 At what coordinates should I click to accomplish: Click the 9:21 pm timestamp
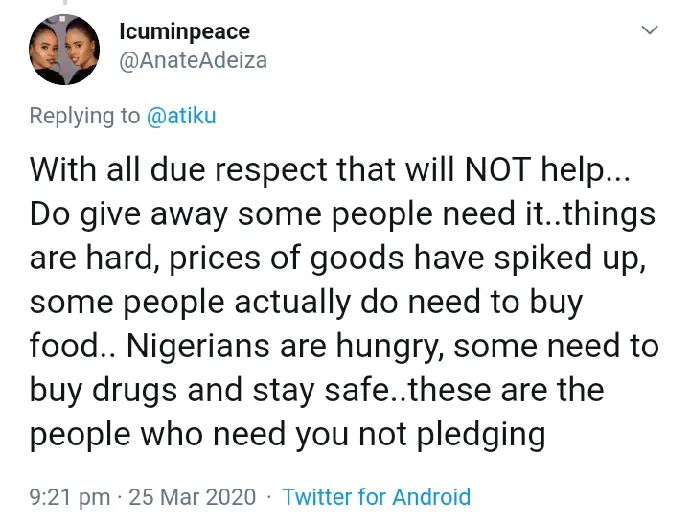click(x=70, y=497)
